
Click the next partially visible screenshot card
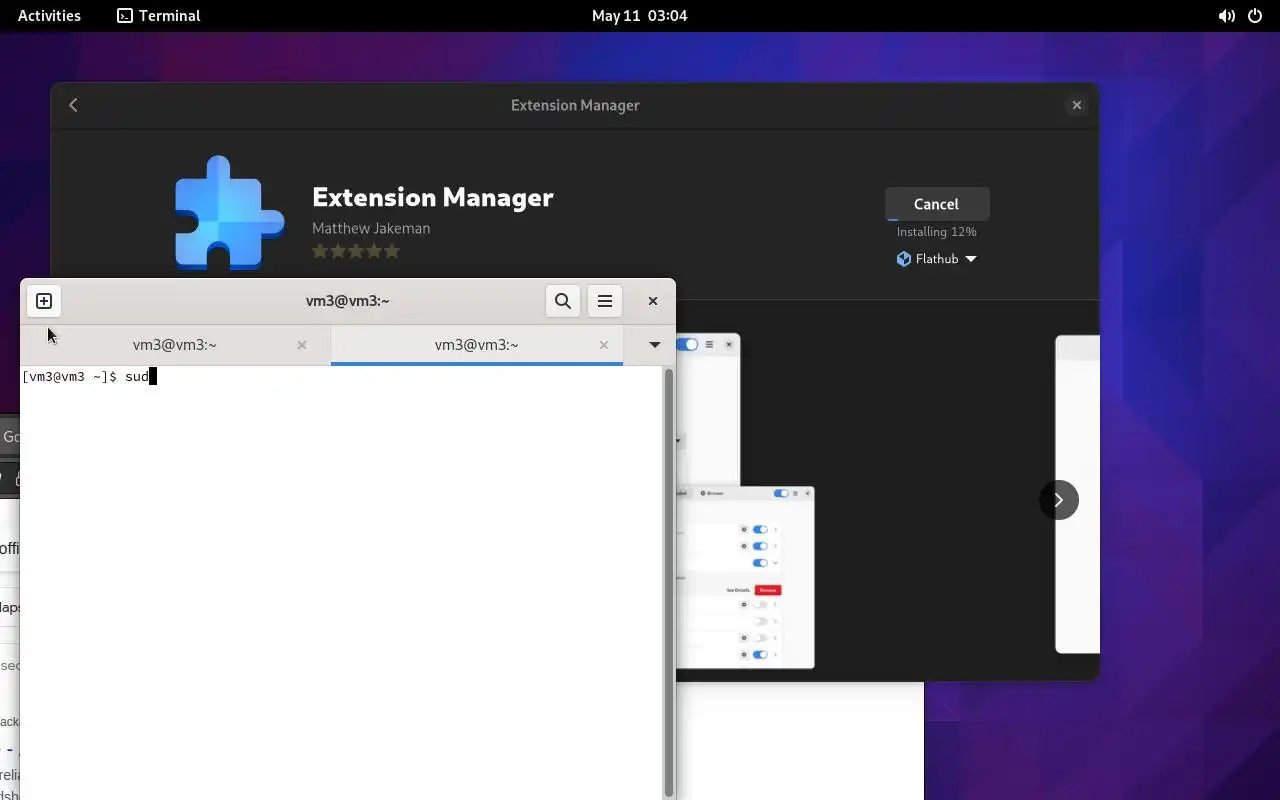tap(1078, 494)
